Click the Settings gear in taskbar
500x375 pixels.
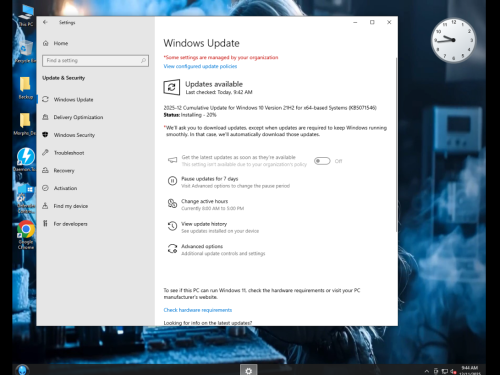coord(249,370)
